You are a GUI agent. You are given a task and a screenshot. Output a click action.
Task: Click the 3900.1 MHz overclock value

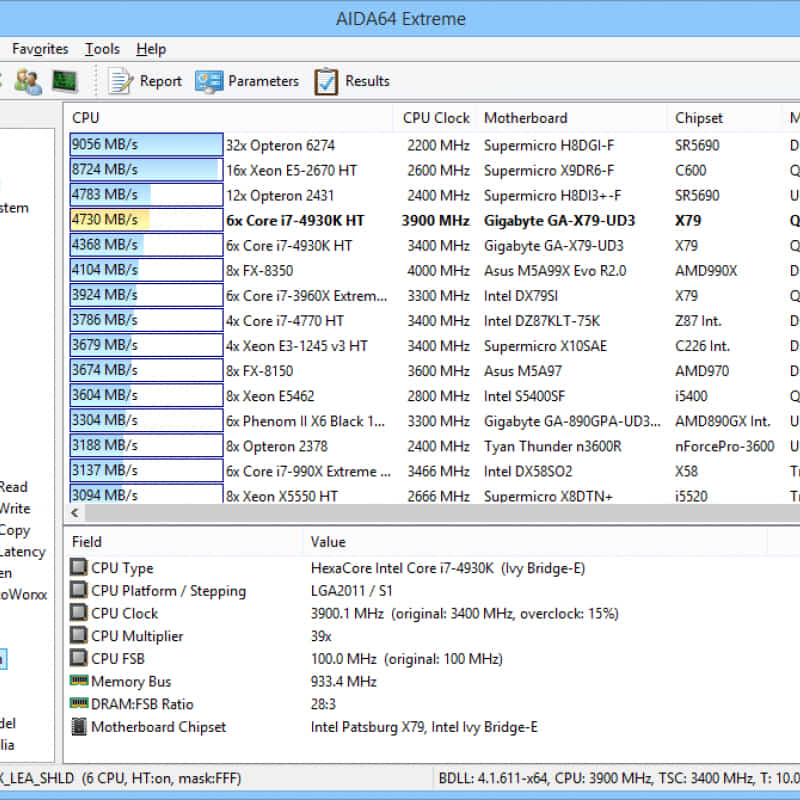pos(465,613)
